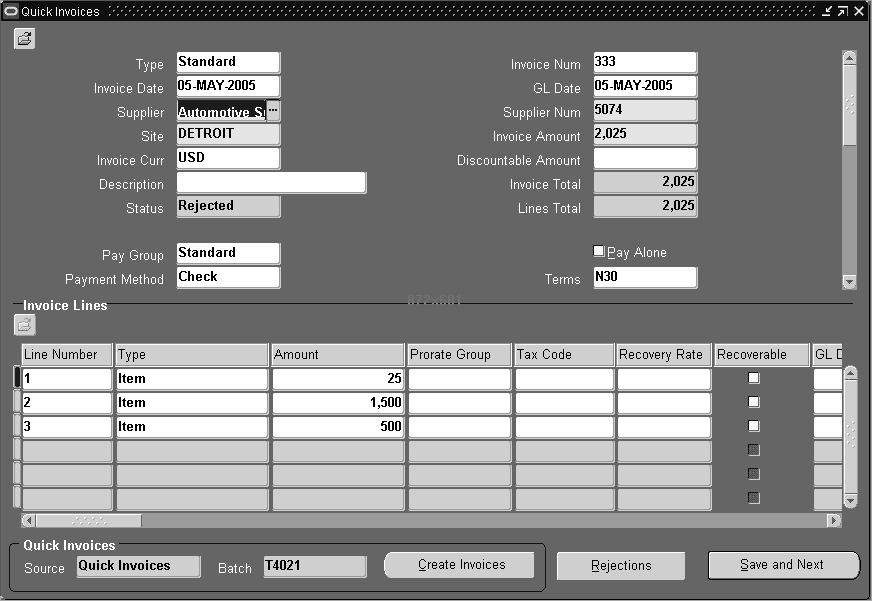Click the Amount column header

click(x=335, y=354)
